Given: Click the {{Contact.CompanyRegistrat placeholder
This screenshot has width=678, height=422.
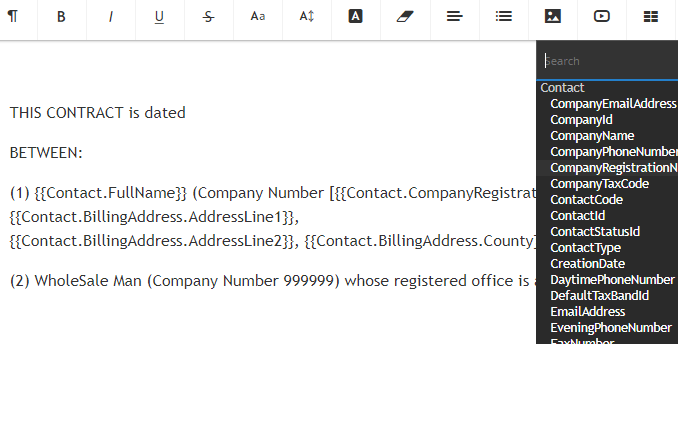Looking at the screenshot, I should 435,193.
